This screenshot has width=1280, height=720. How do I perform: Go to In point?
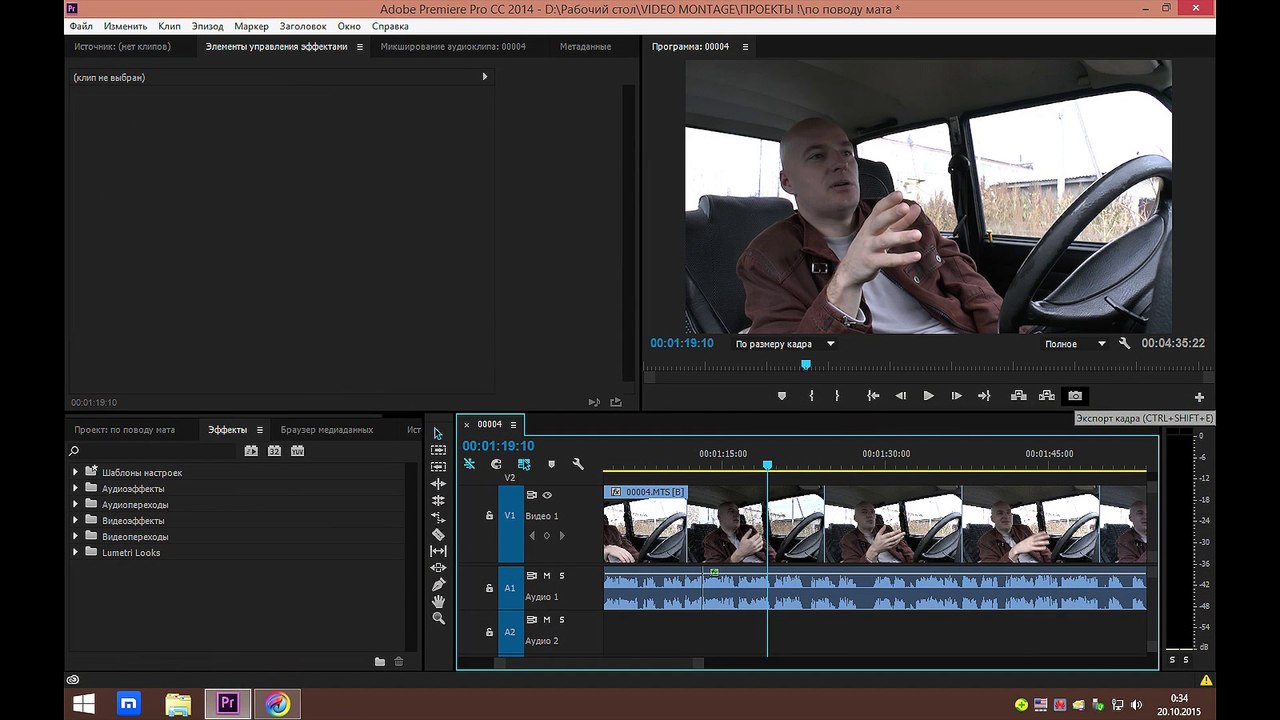coord(873,396)
